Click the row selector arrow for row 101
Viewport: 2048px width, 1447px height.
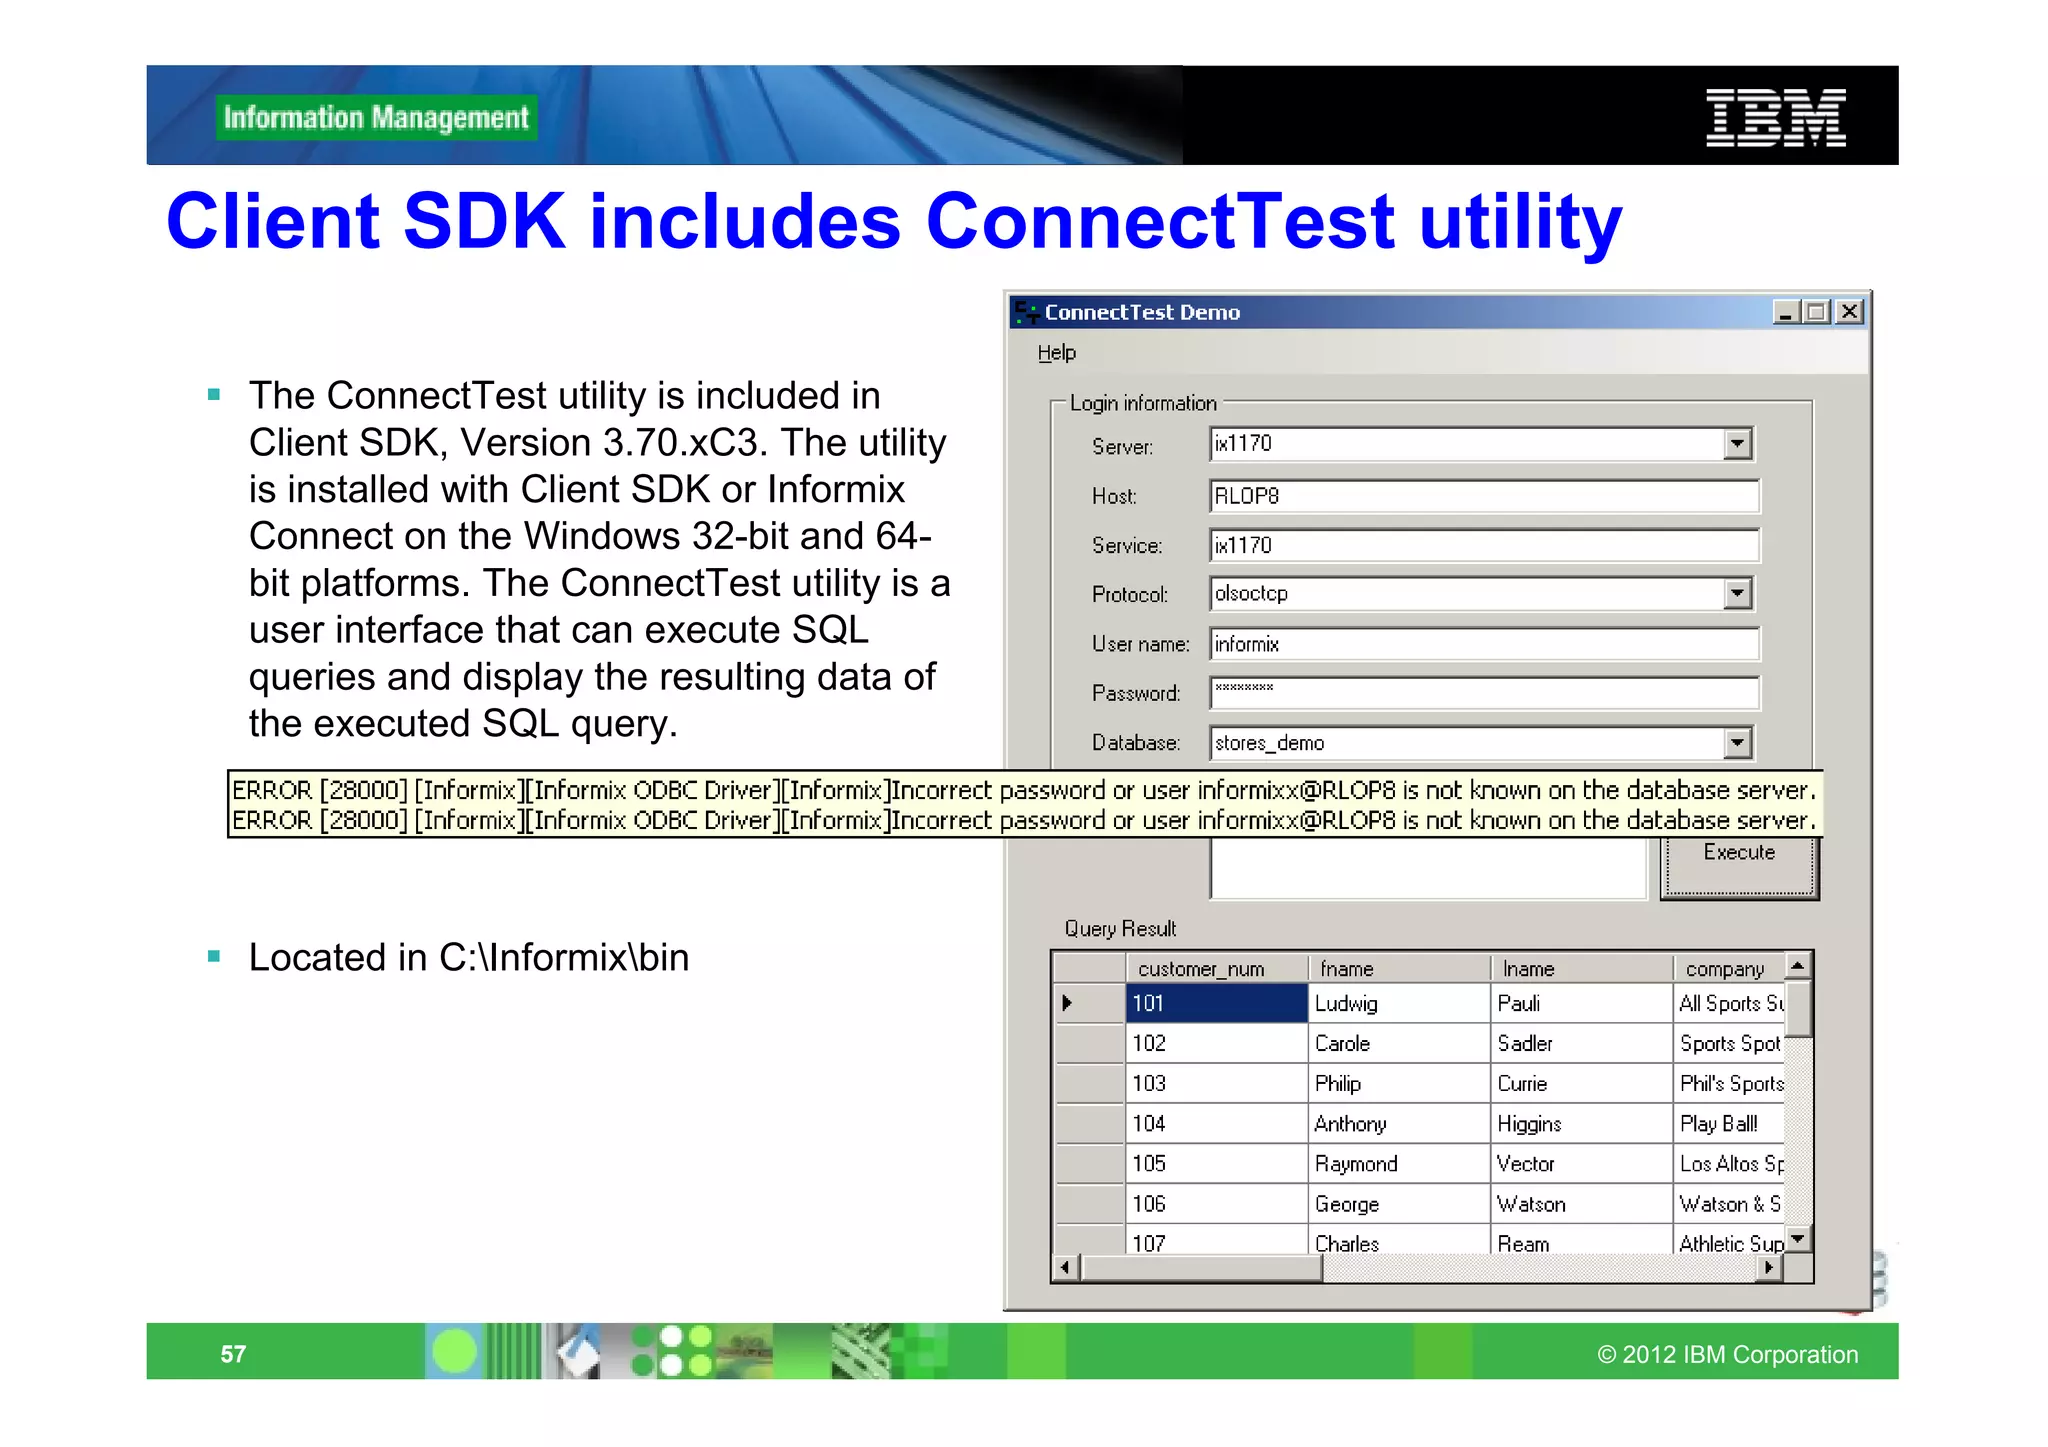(1089, 1003)
